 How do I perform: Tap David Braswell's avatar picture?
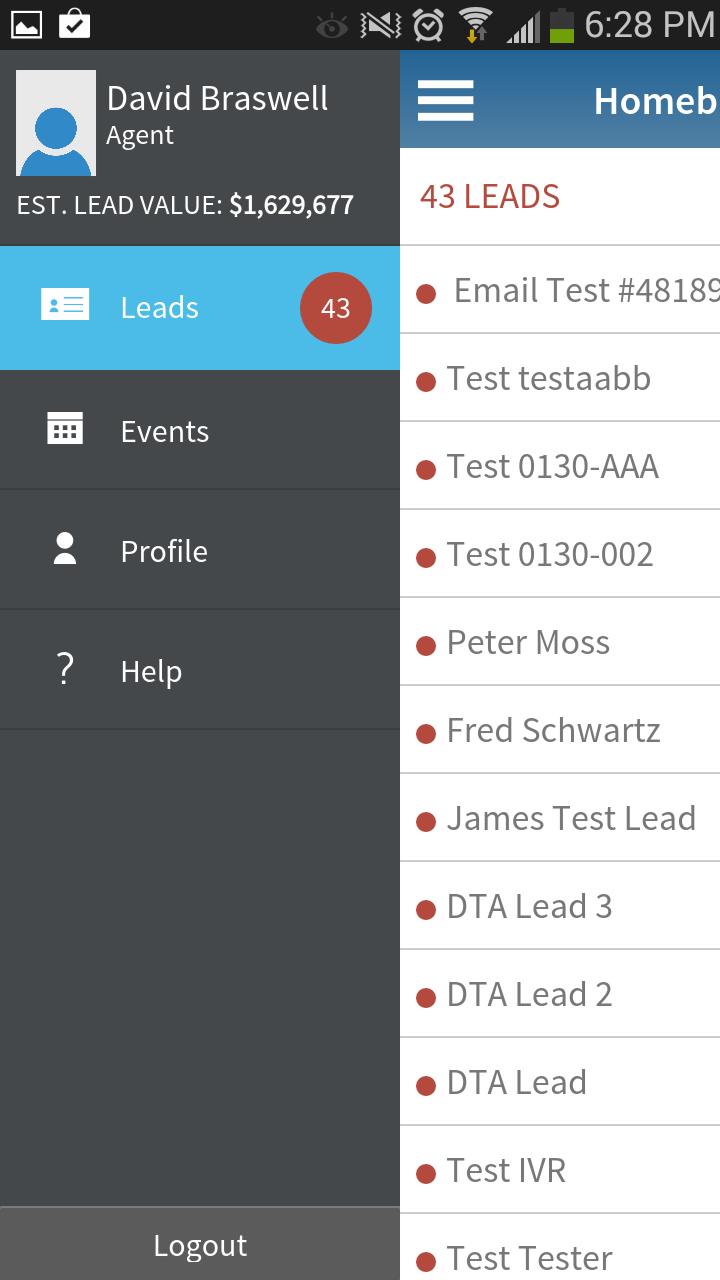pos(56,124)
